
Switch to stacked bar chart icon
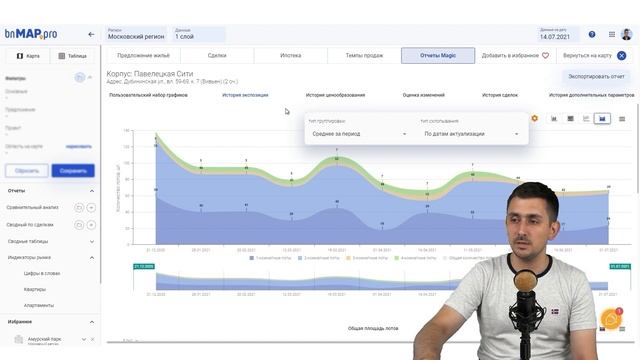571,119
